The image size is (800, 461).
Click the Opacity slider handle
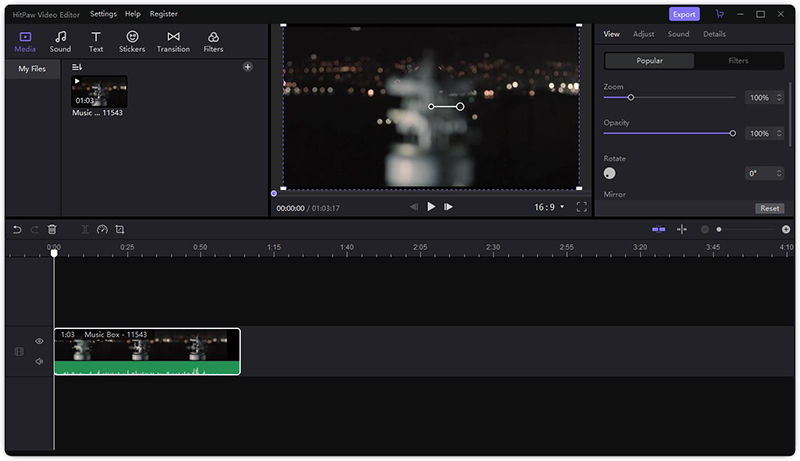coord(733,134)
